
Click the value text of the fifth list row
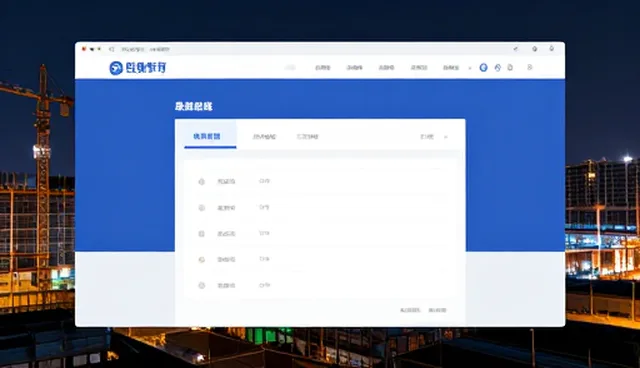[x=264, y=285]
